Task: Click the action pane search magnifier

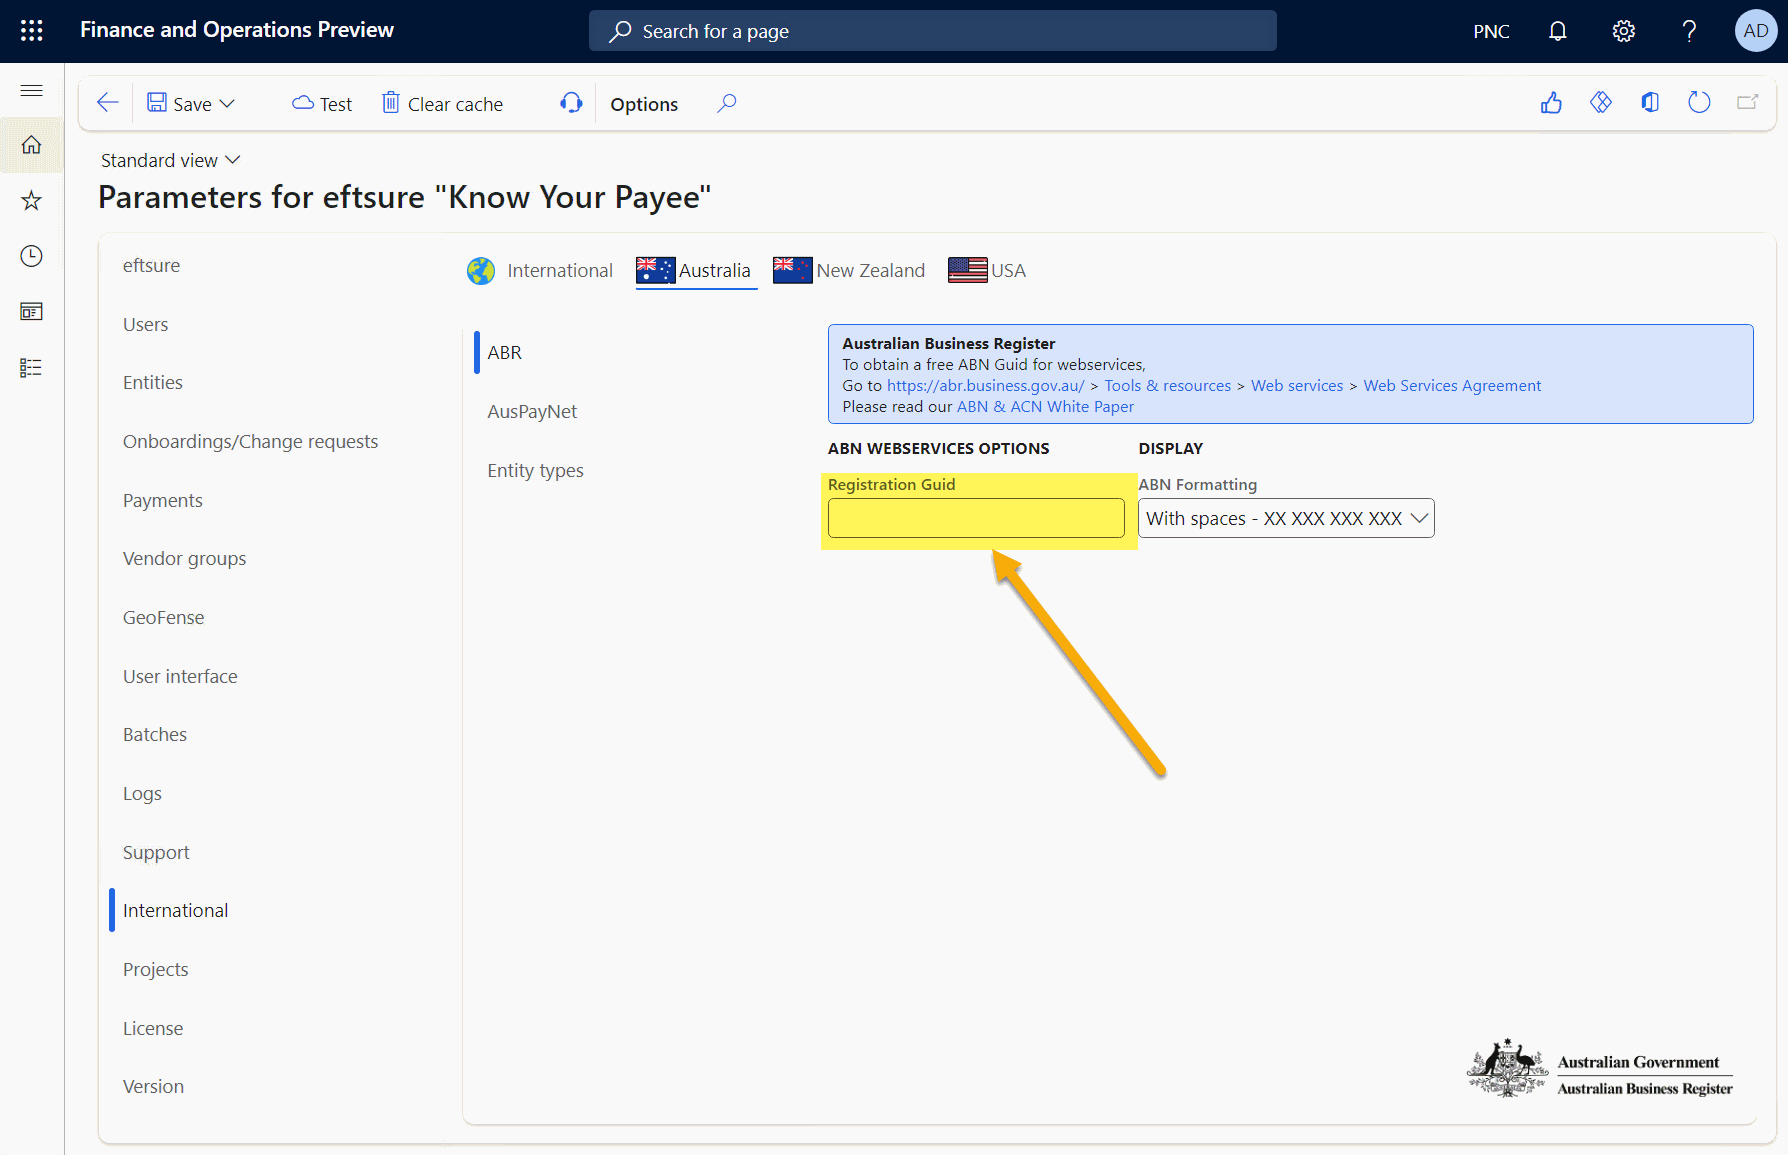Action: (727, 103)
